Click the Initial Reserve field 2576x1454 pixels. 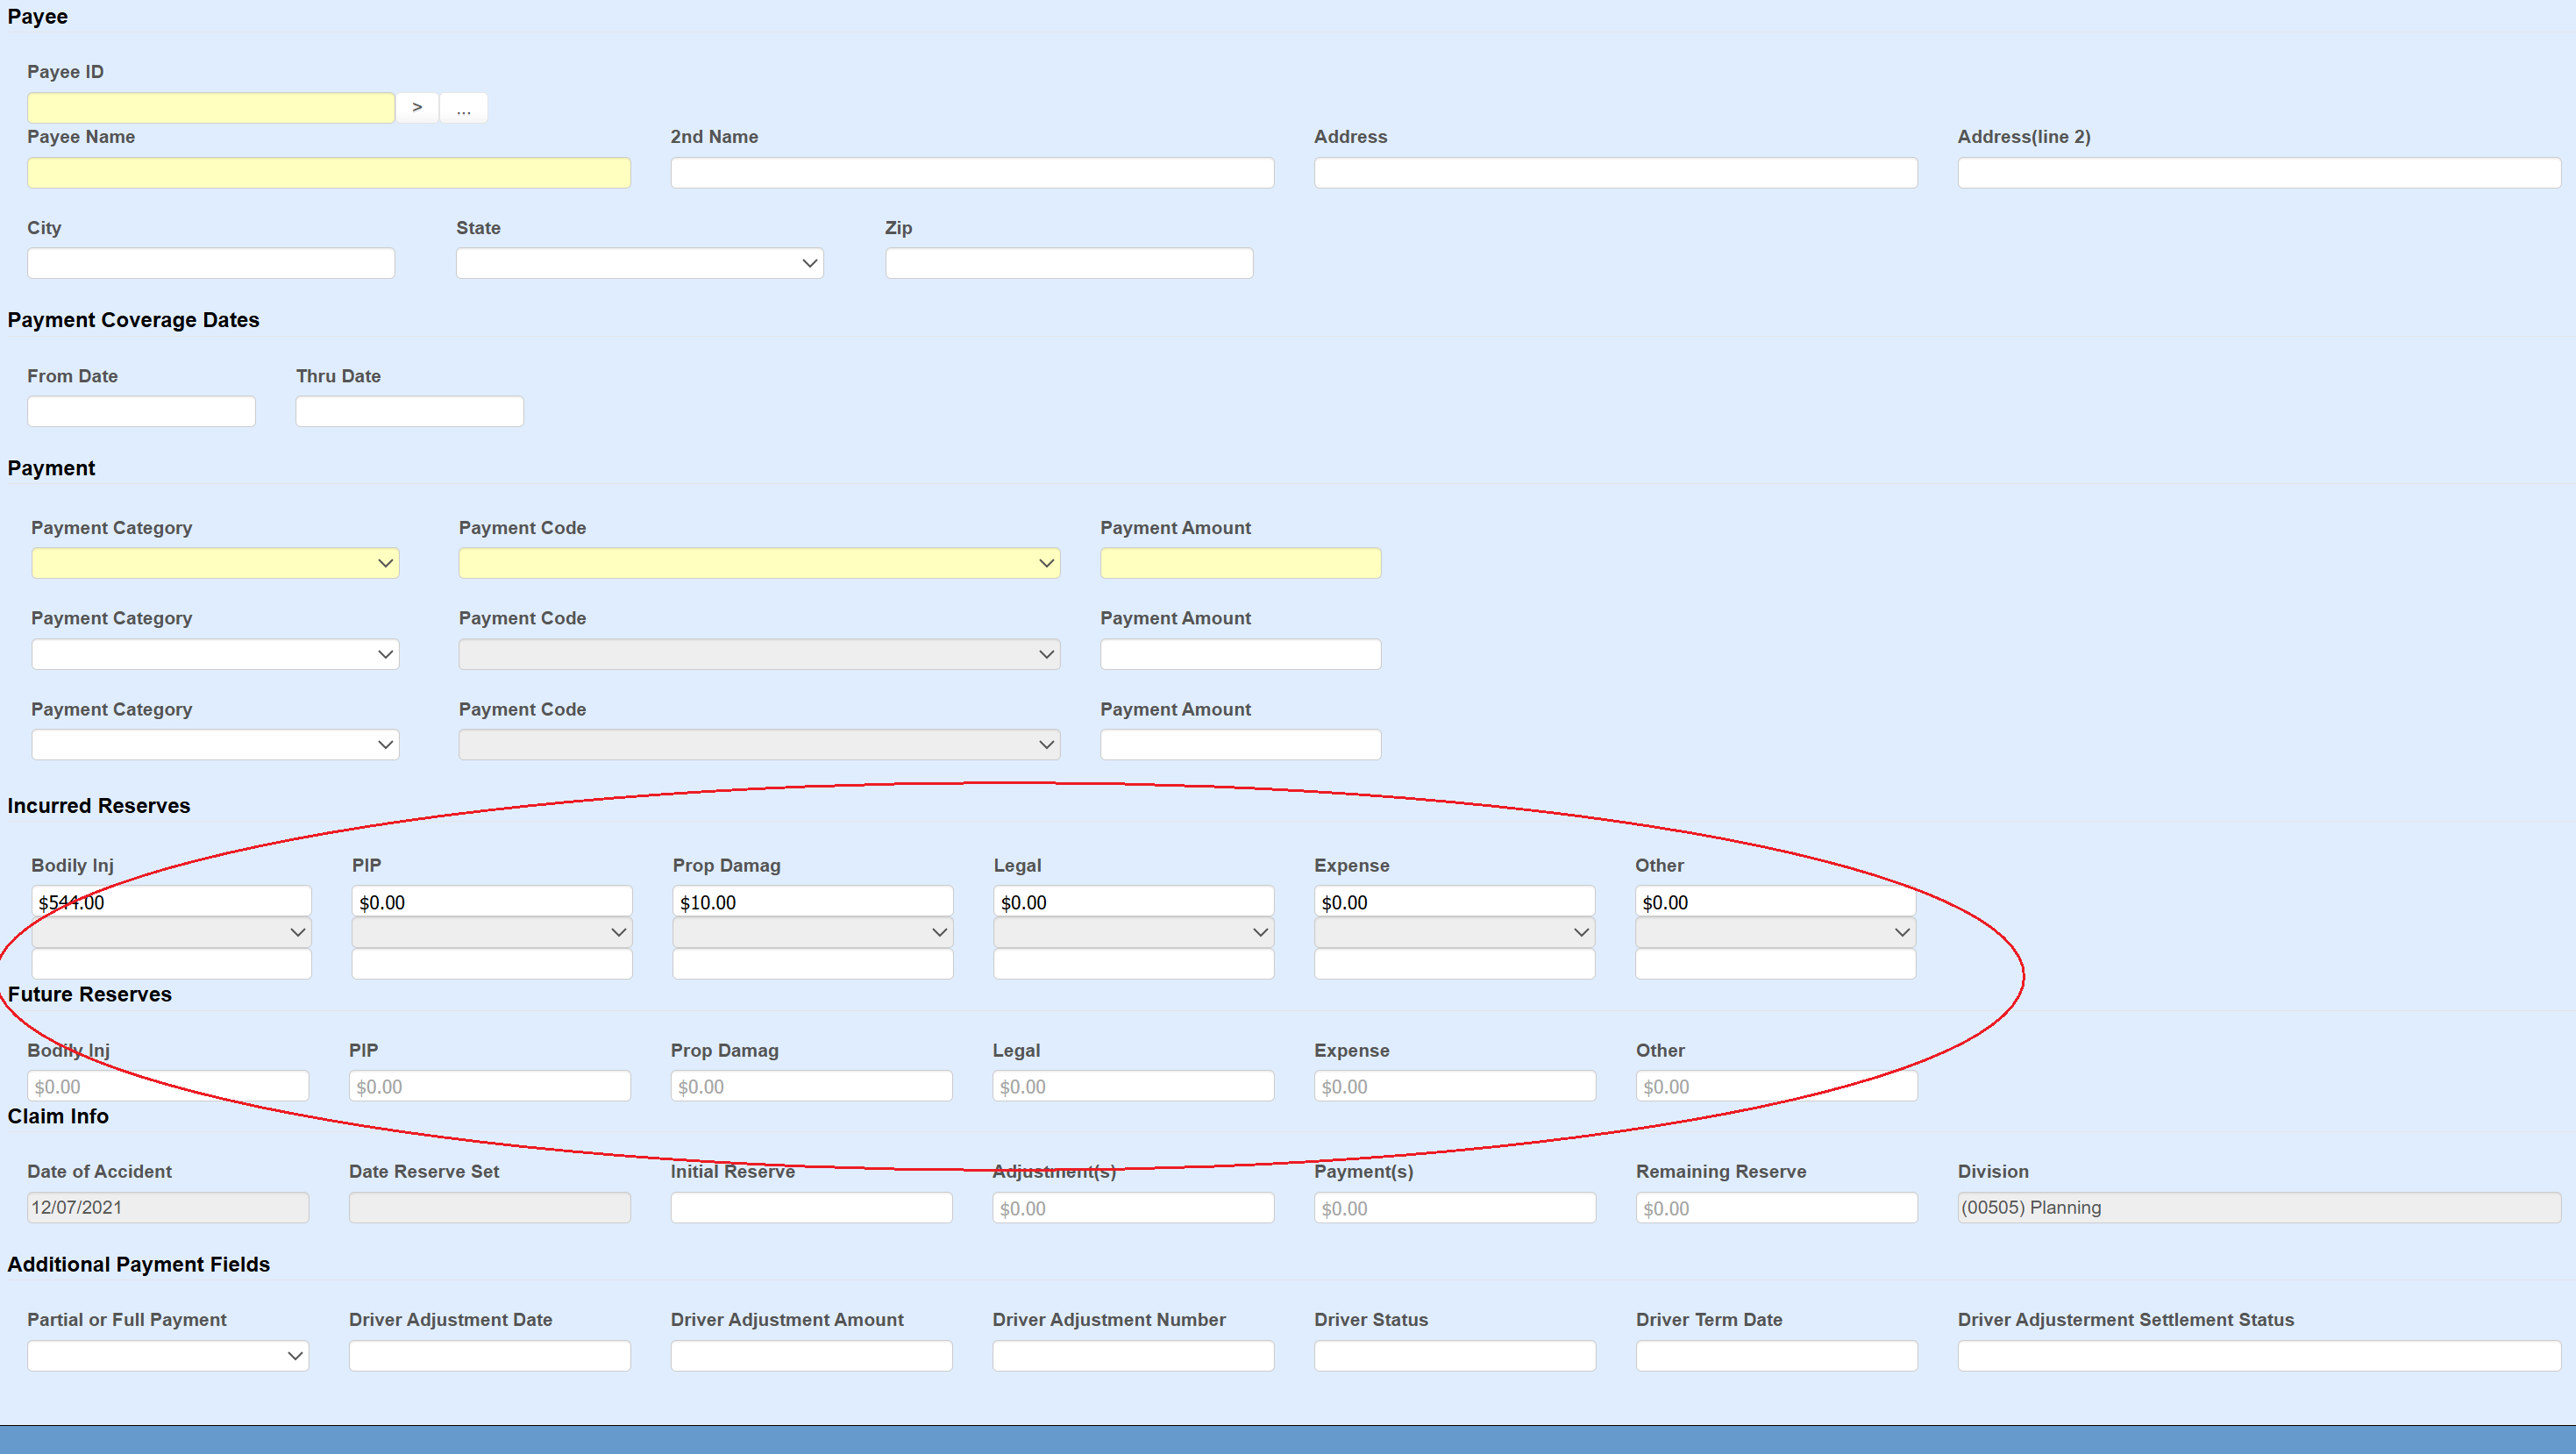pos(811,1207)
